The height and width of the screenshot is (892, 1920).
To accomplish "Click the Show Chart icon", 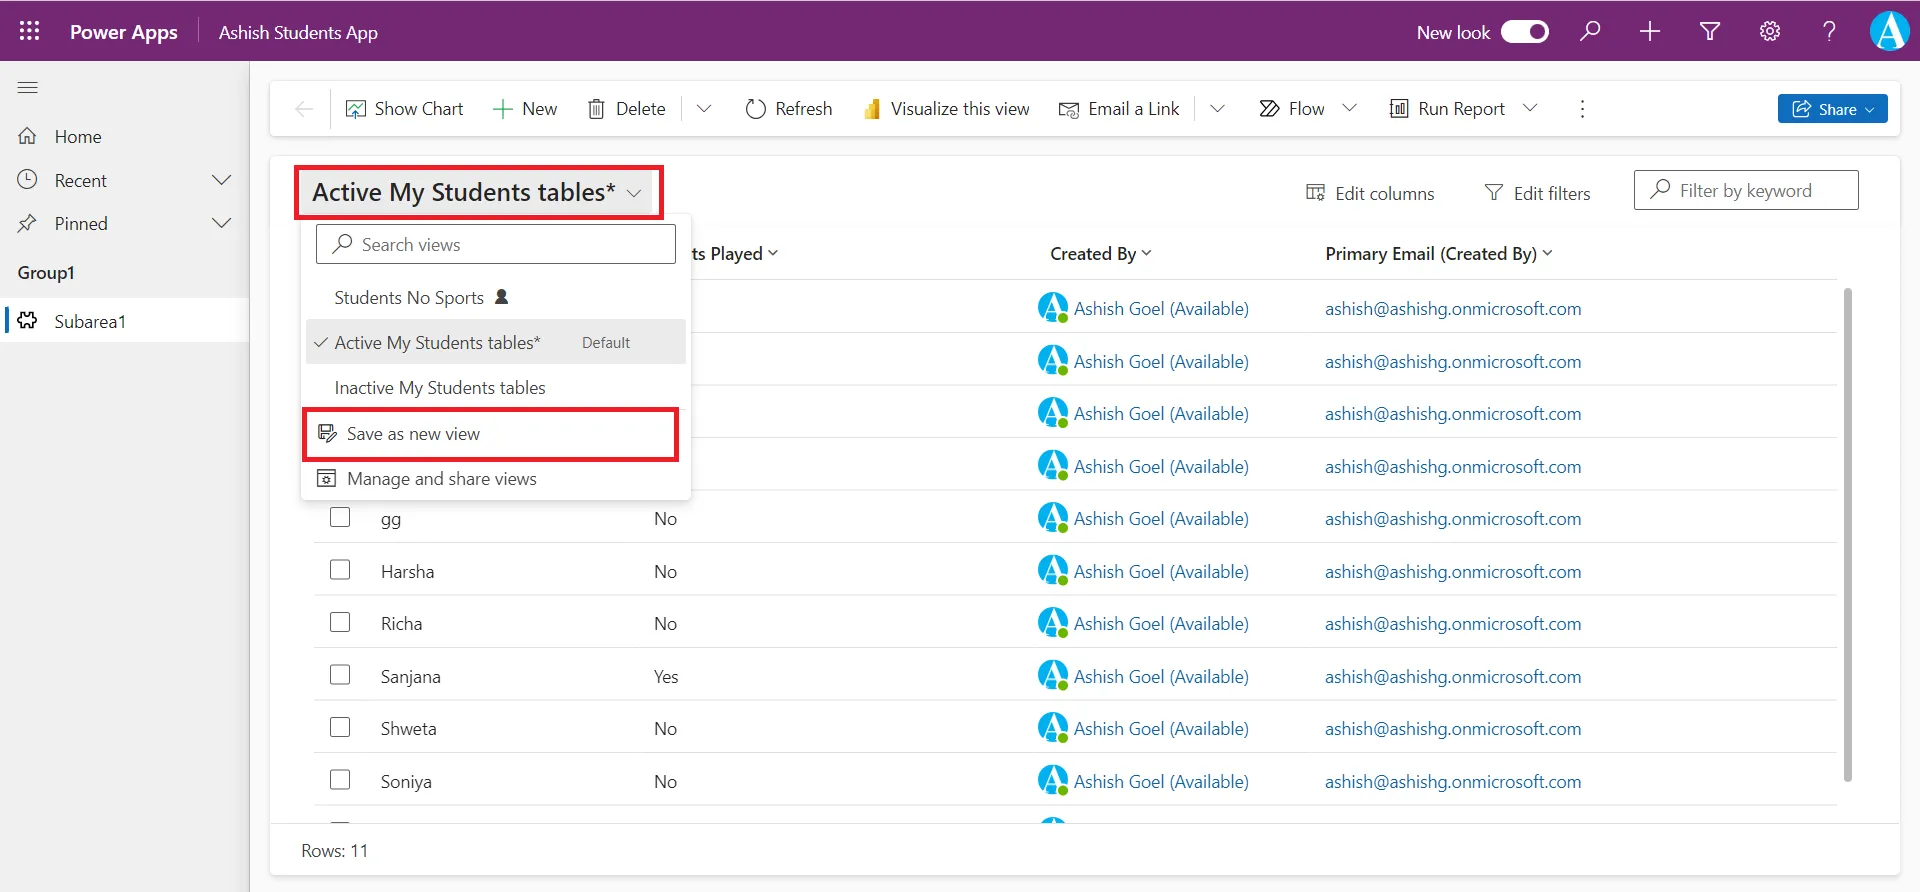I will 355,109.
